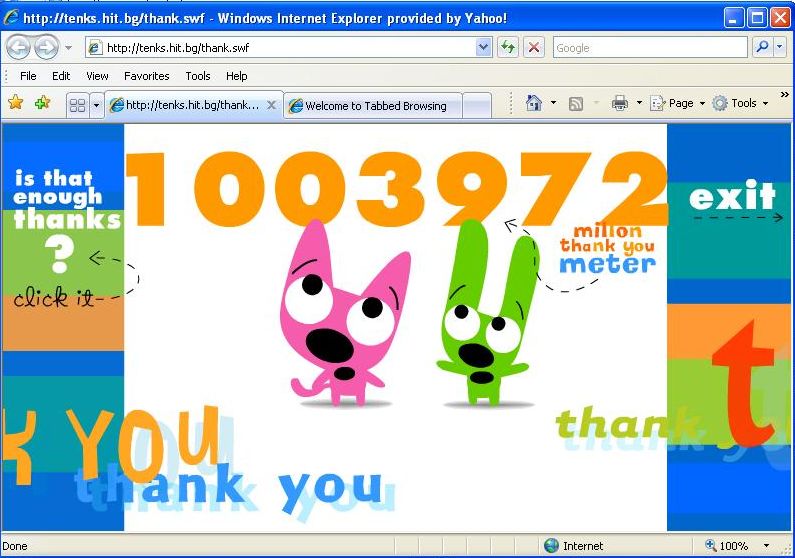Minimize the Internet Explorer window
Image resolution: width=795 pixels, height=558 pixels.
[x=733, y=18]
